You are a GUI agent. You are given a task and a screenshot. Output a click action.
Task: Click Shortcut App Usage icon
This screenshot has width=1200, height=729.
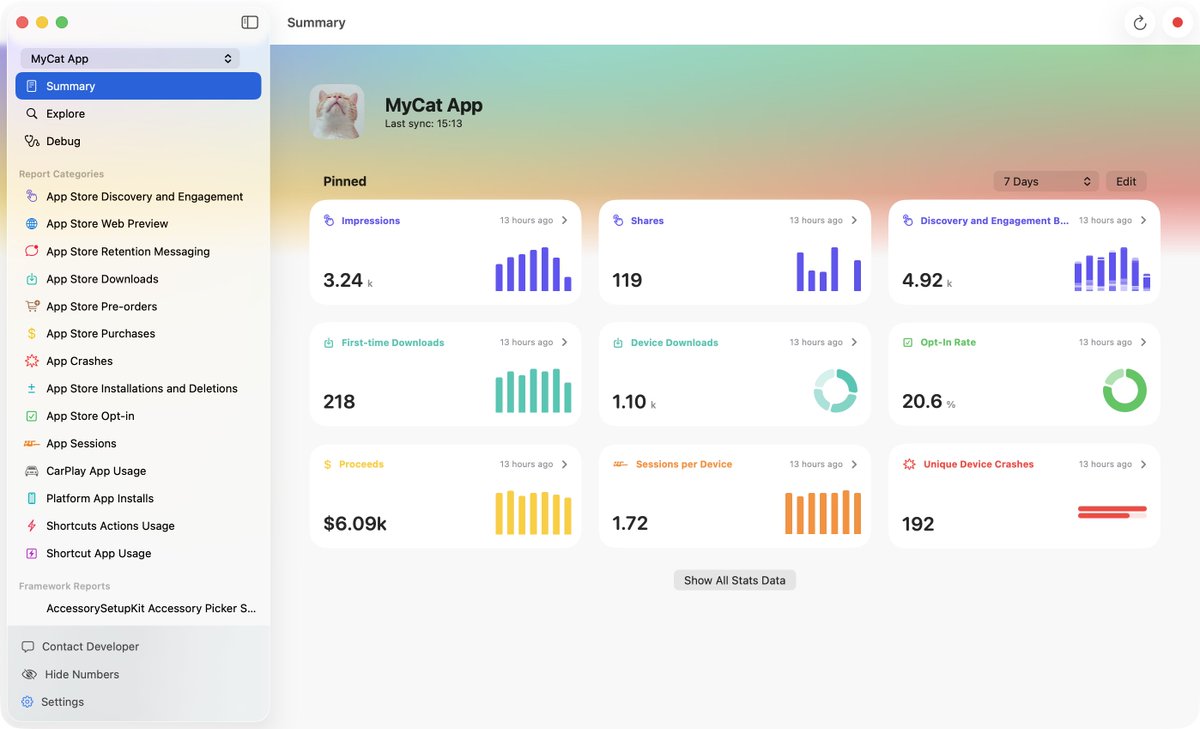tap(32, 553)
